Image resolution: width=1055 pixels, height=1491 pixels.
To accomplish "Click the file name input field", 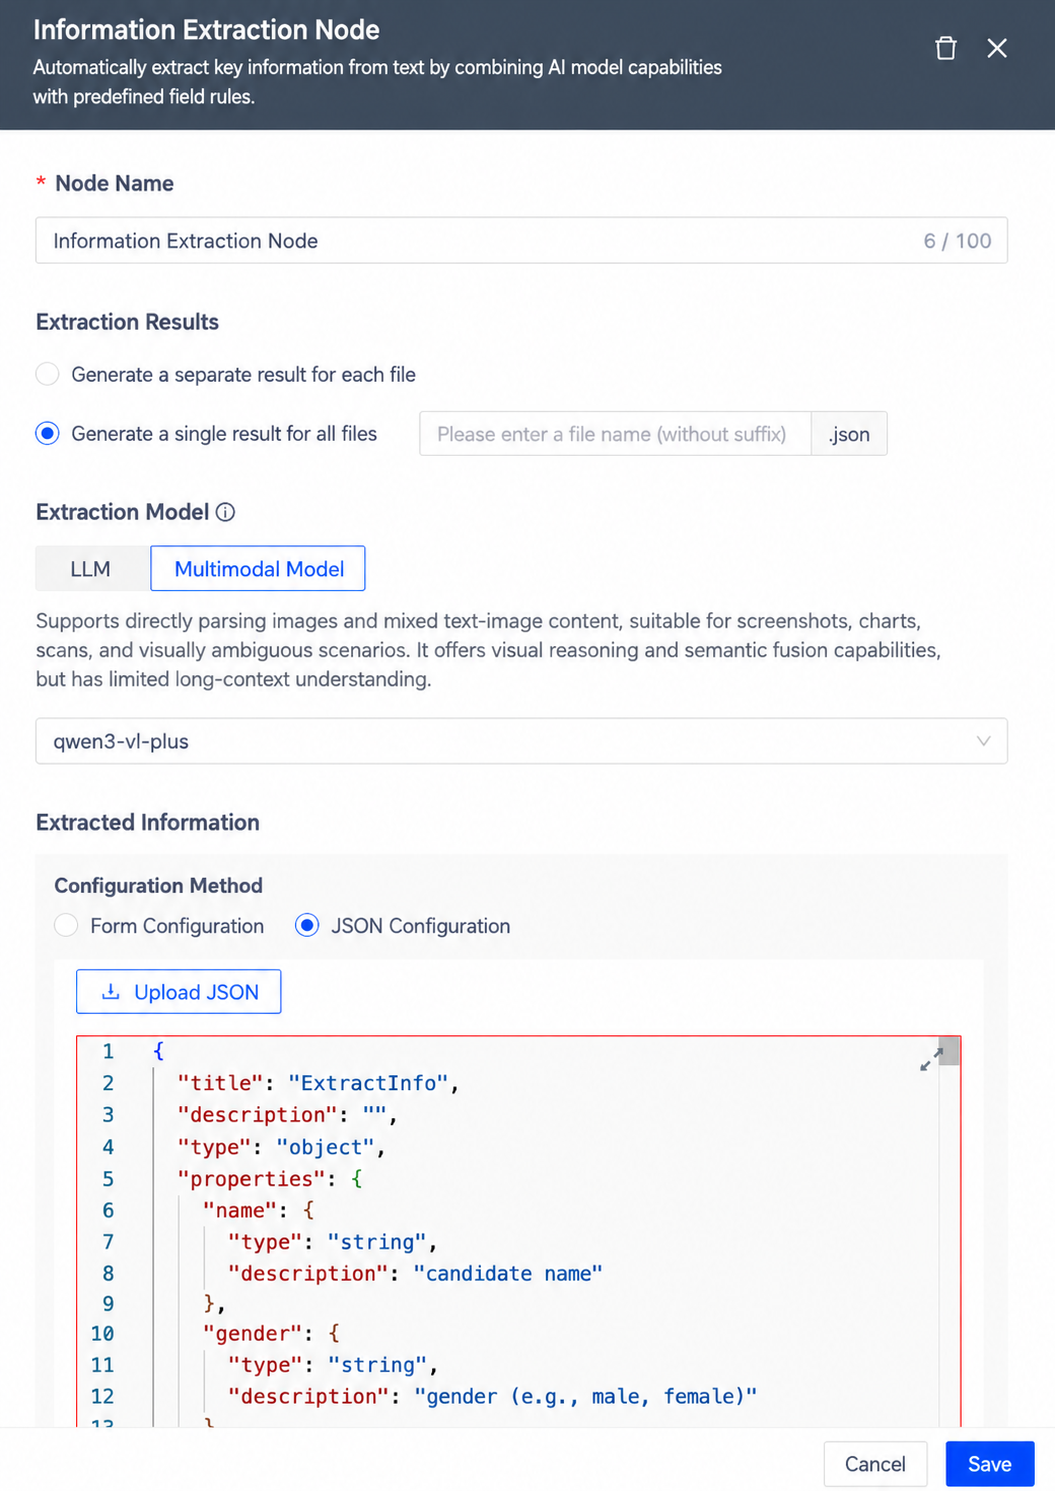I will point(615,434).
